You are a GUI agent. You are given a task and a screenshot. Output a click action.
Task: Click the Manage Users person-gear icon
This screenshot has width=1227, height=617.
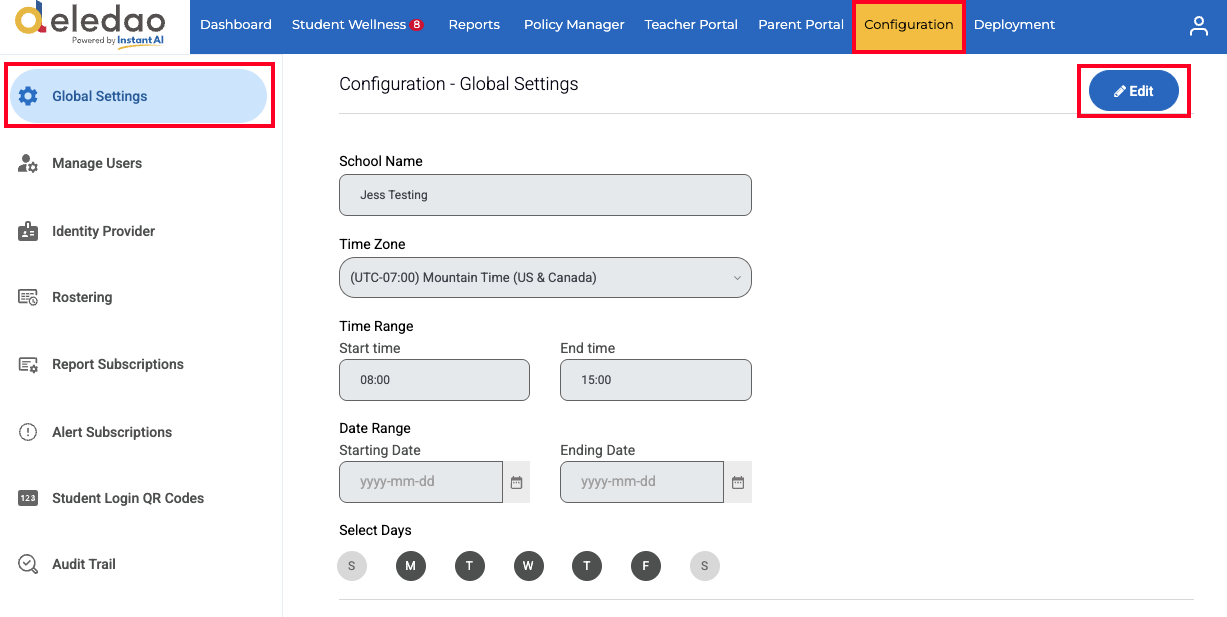28,163
